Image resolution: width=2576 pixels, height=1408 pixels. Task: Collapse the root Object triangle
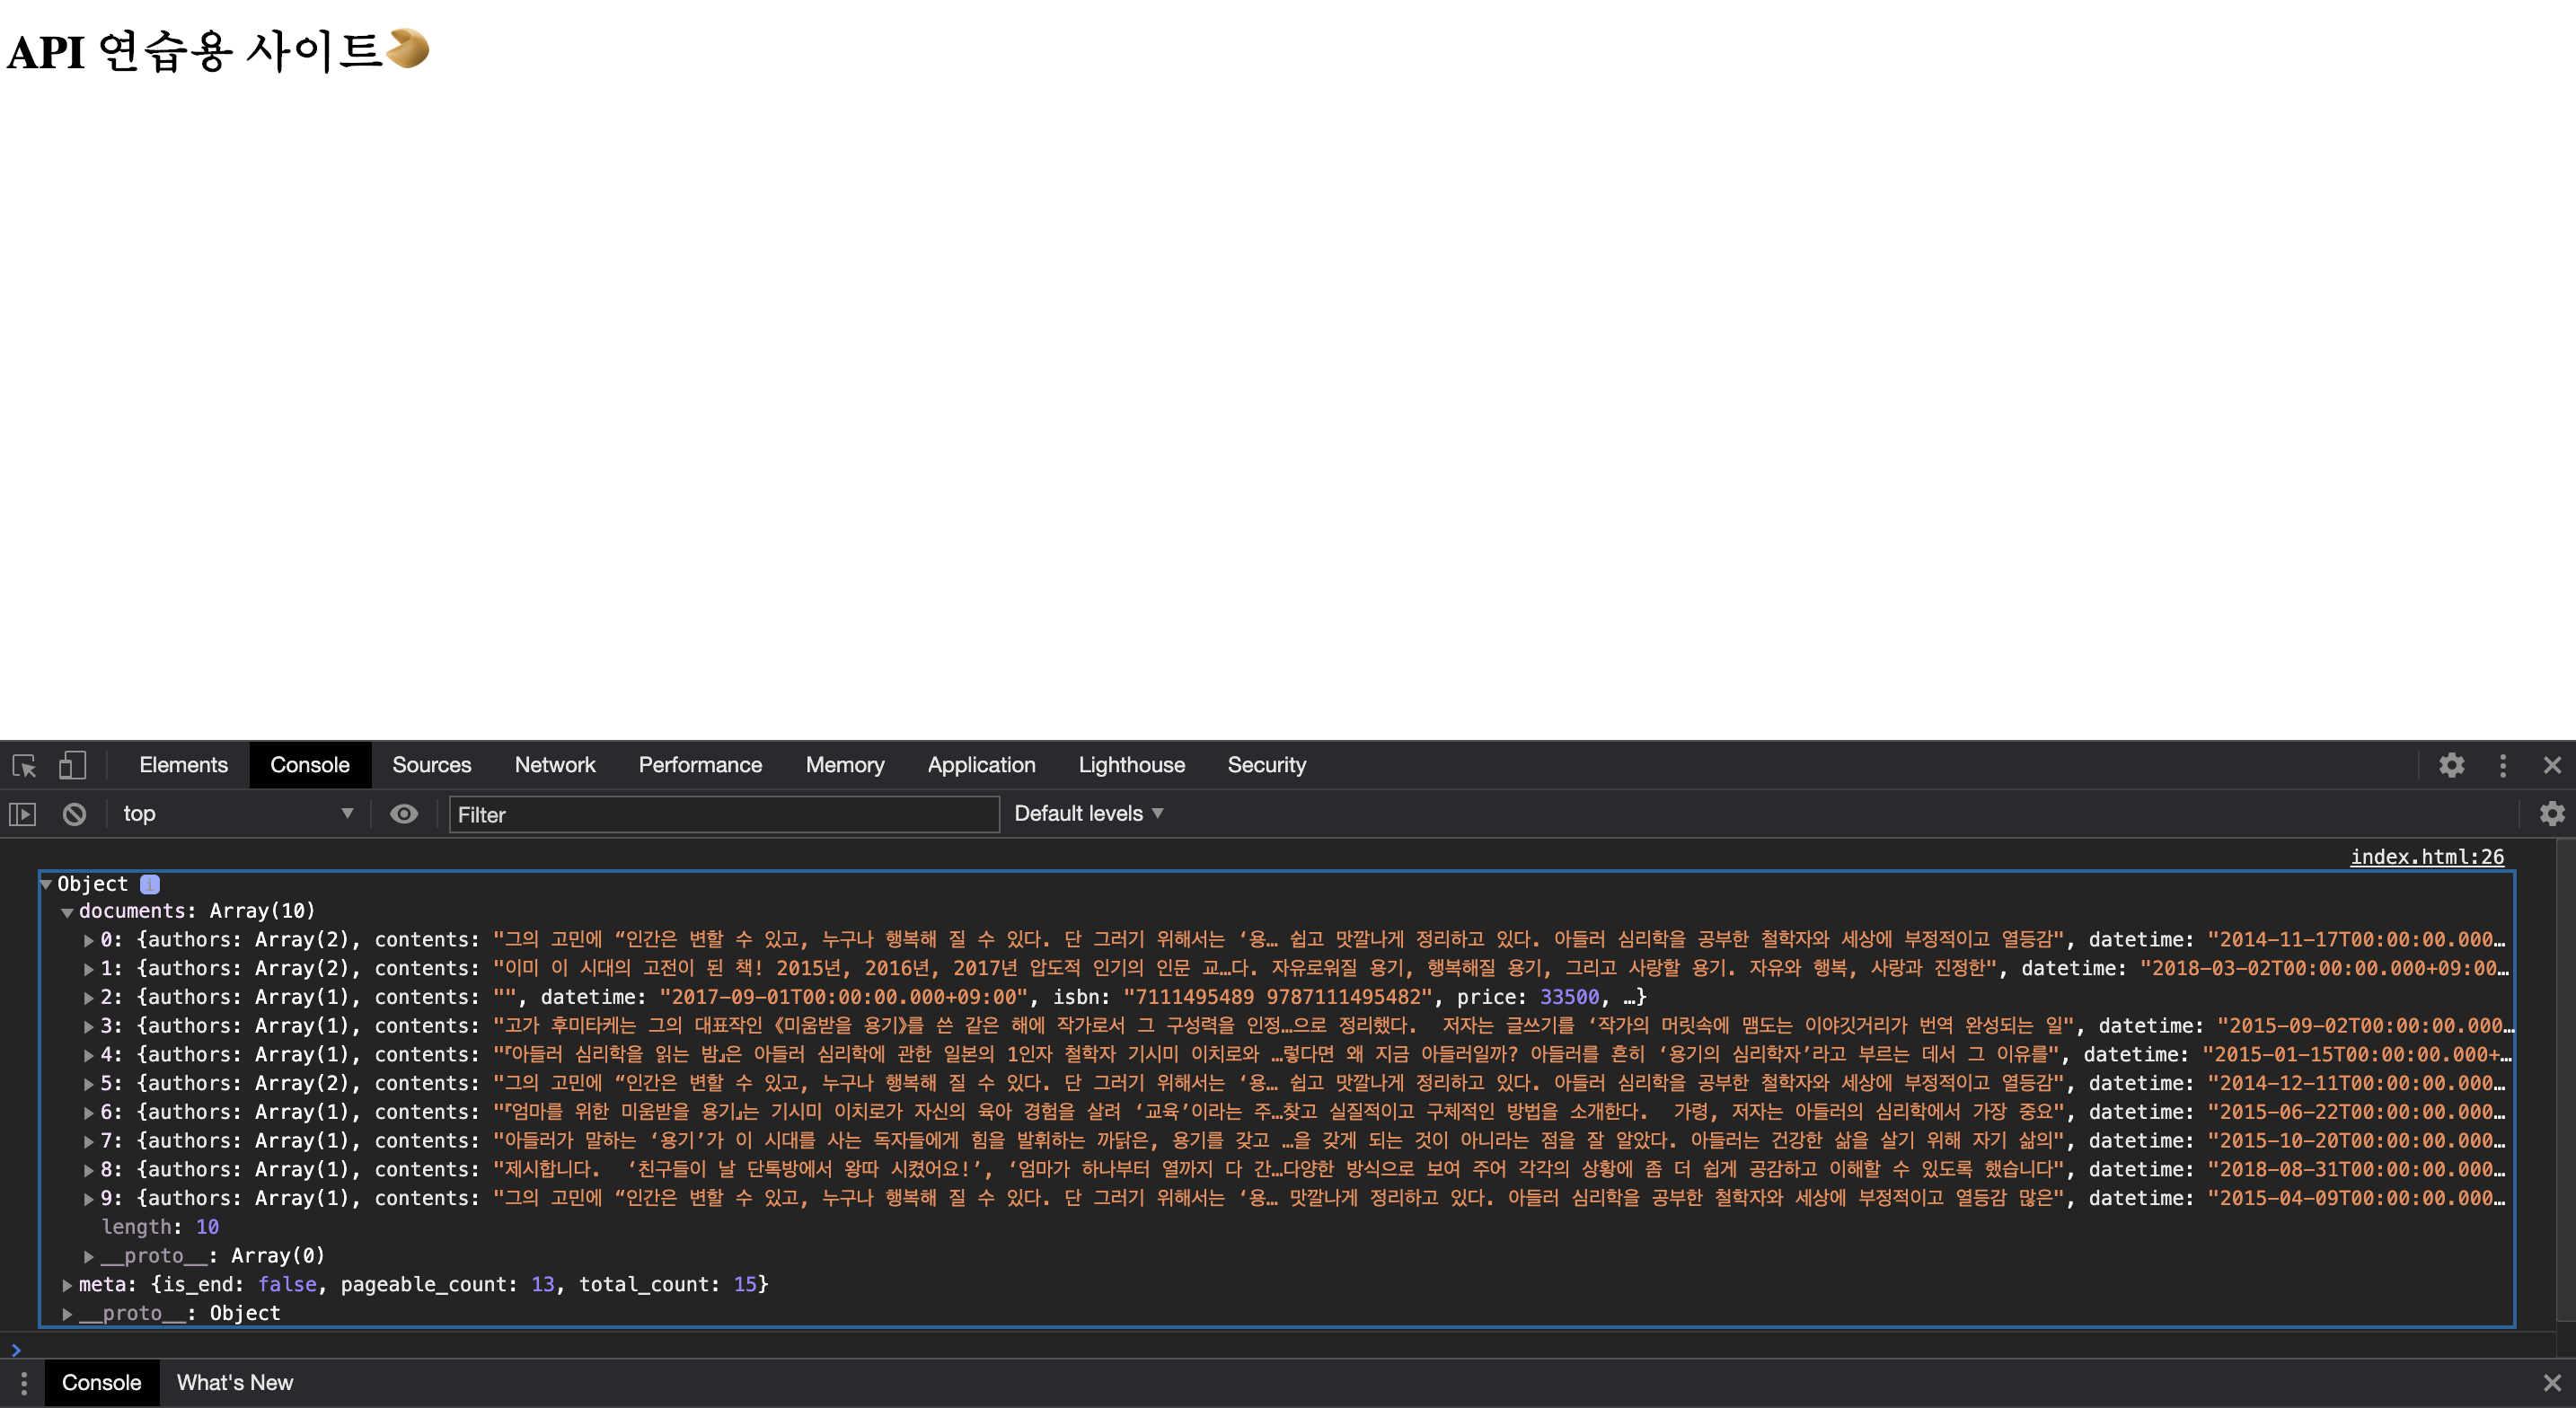[46, 884]
